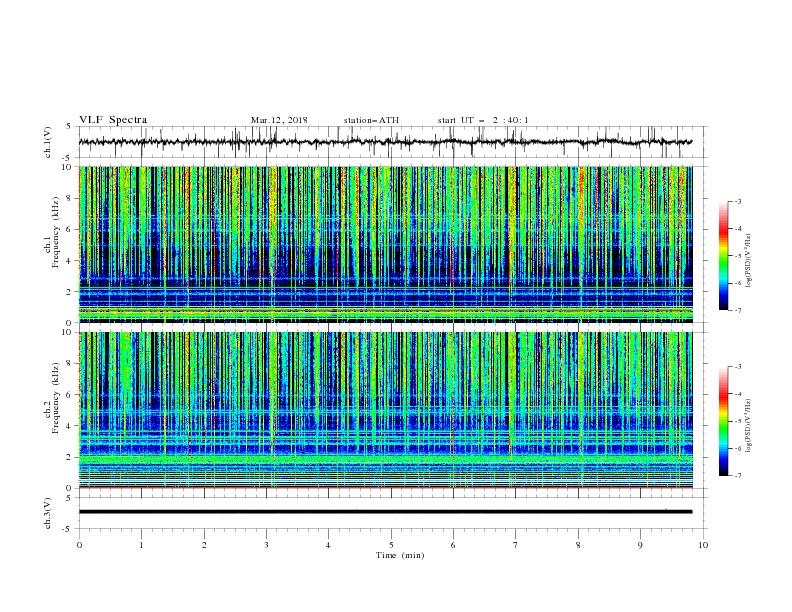792x612 pixels.
Task: Click inside the ch.2 spectrogram panel
Action: [385, 410]
